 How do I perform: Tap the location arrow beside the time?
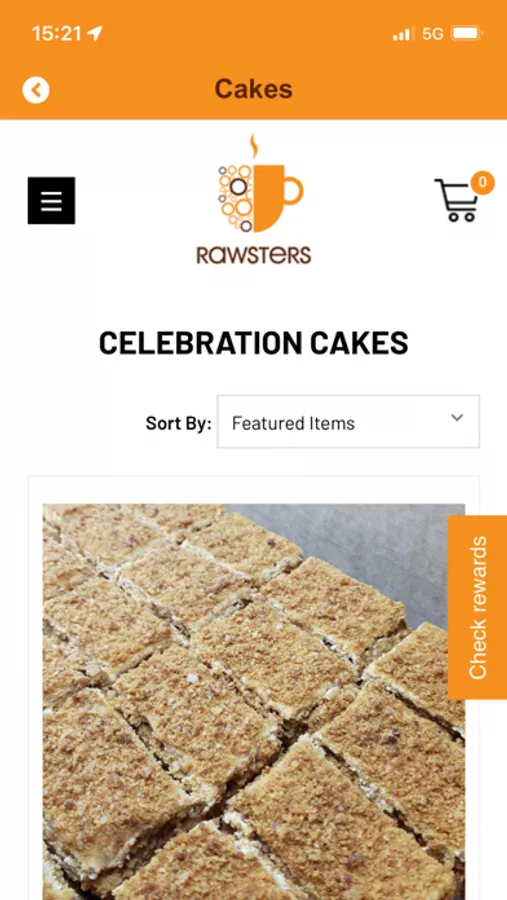point(95,33)
